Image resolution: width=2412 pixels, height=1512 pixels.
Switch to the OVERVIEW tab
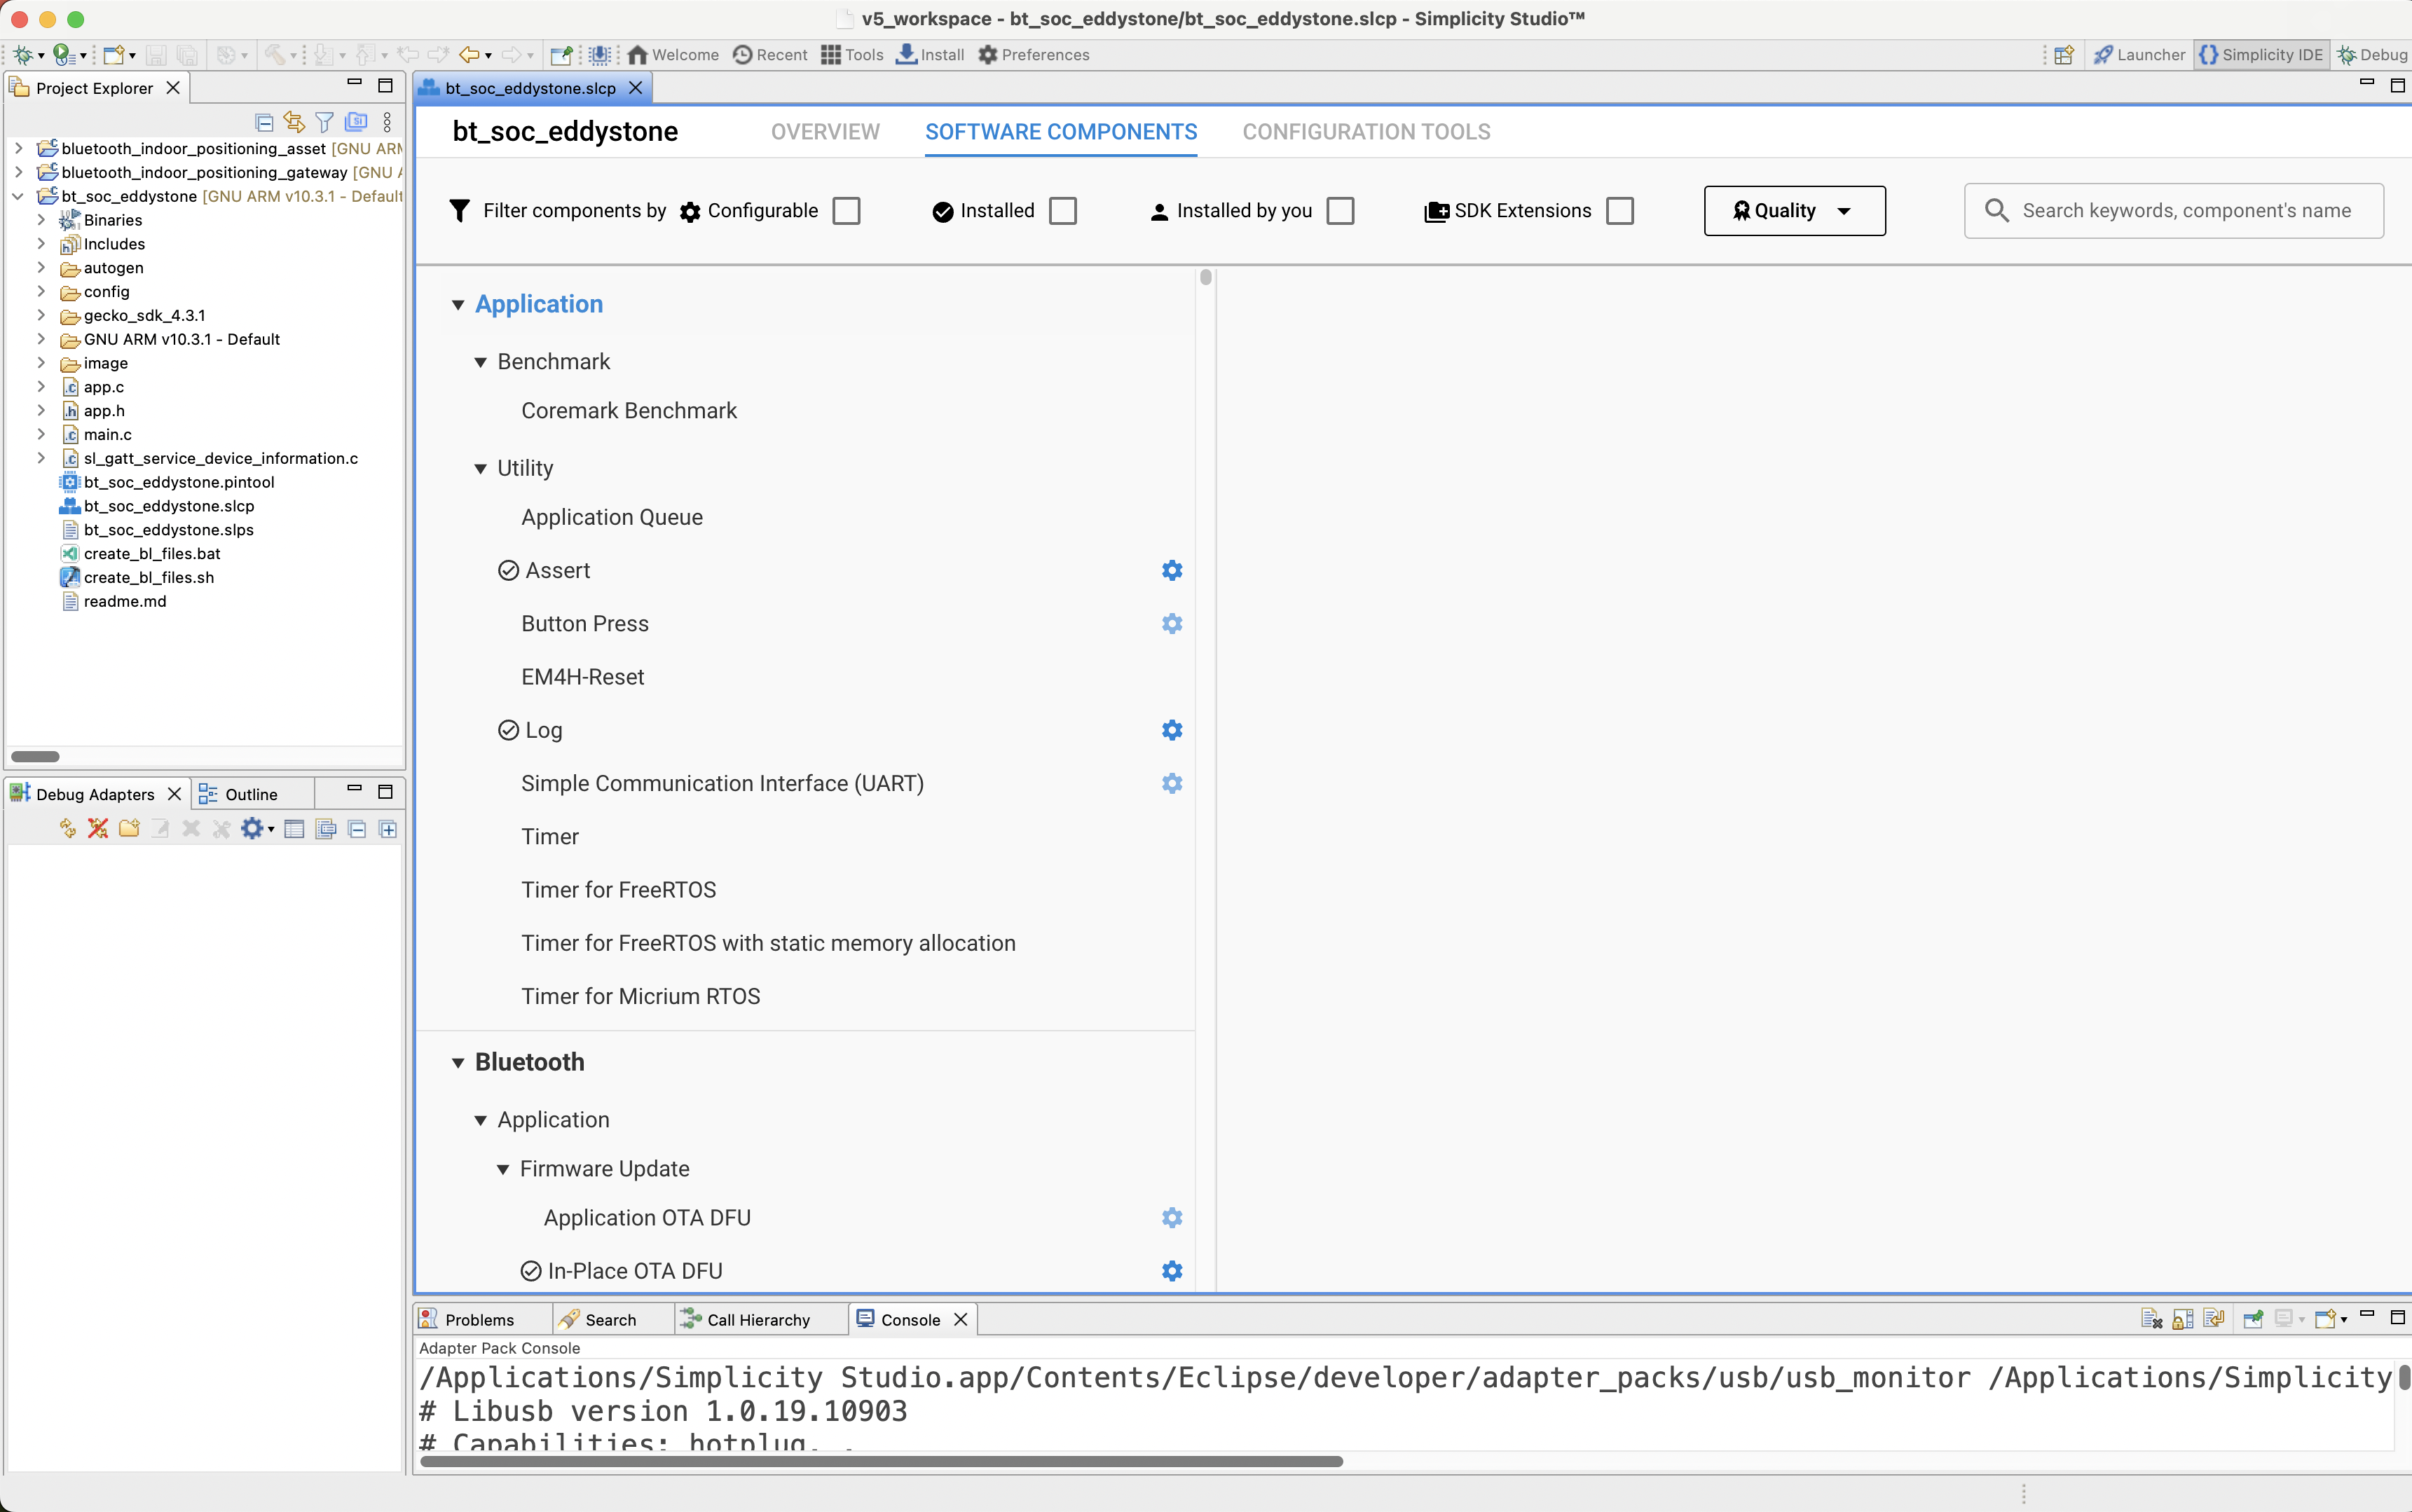tap(825, 132)
